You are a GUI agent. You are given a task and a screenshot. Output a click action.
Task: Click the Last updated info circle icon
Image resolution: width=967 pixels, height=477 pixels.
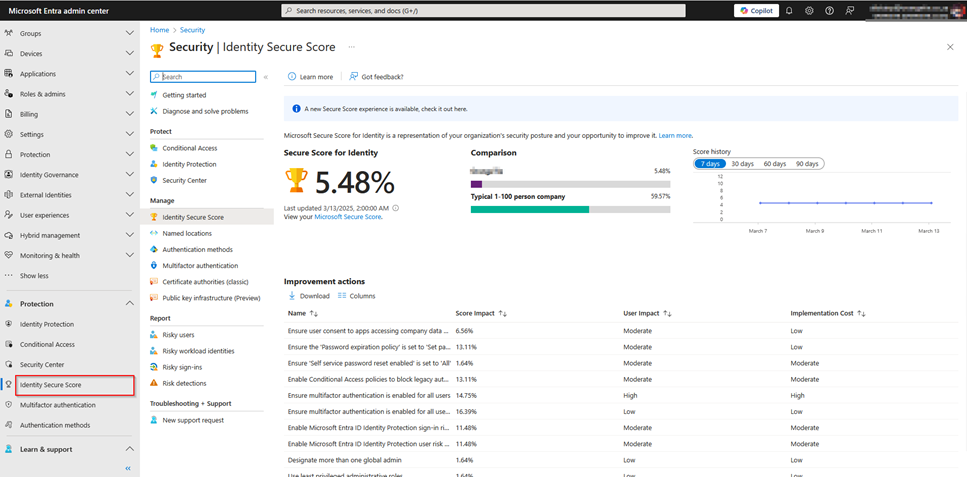point(396,208)
